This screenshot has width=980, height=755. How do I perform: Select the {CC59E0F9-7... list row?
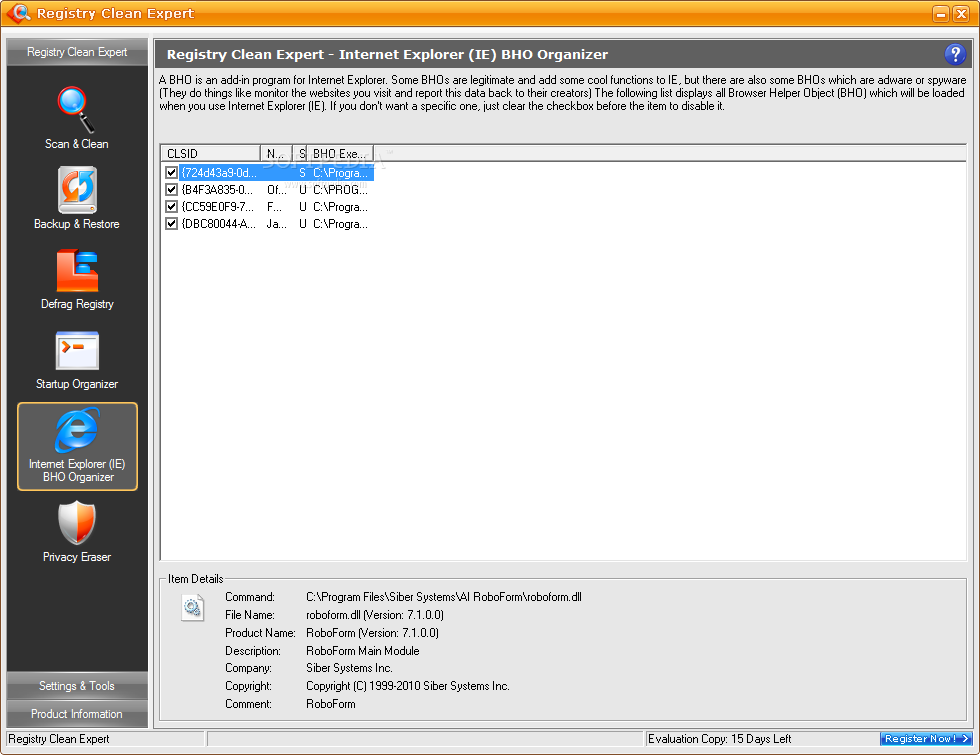[x=269, y=206]
